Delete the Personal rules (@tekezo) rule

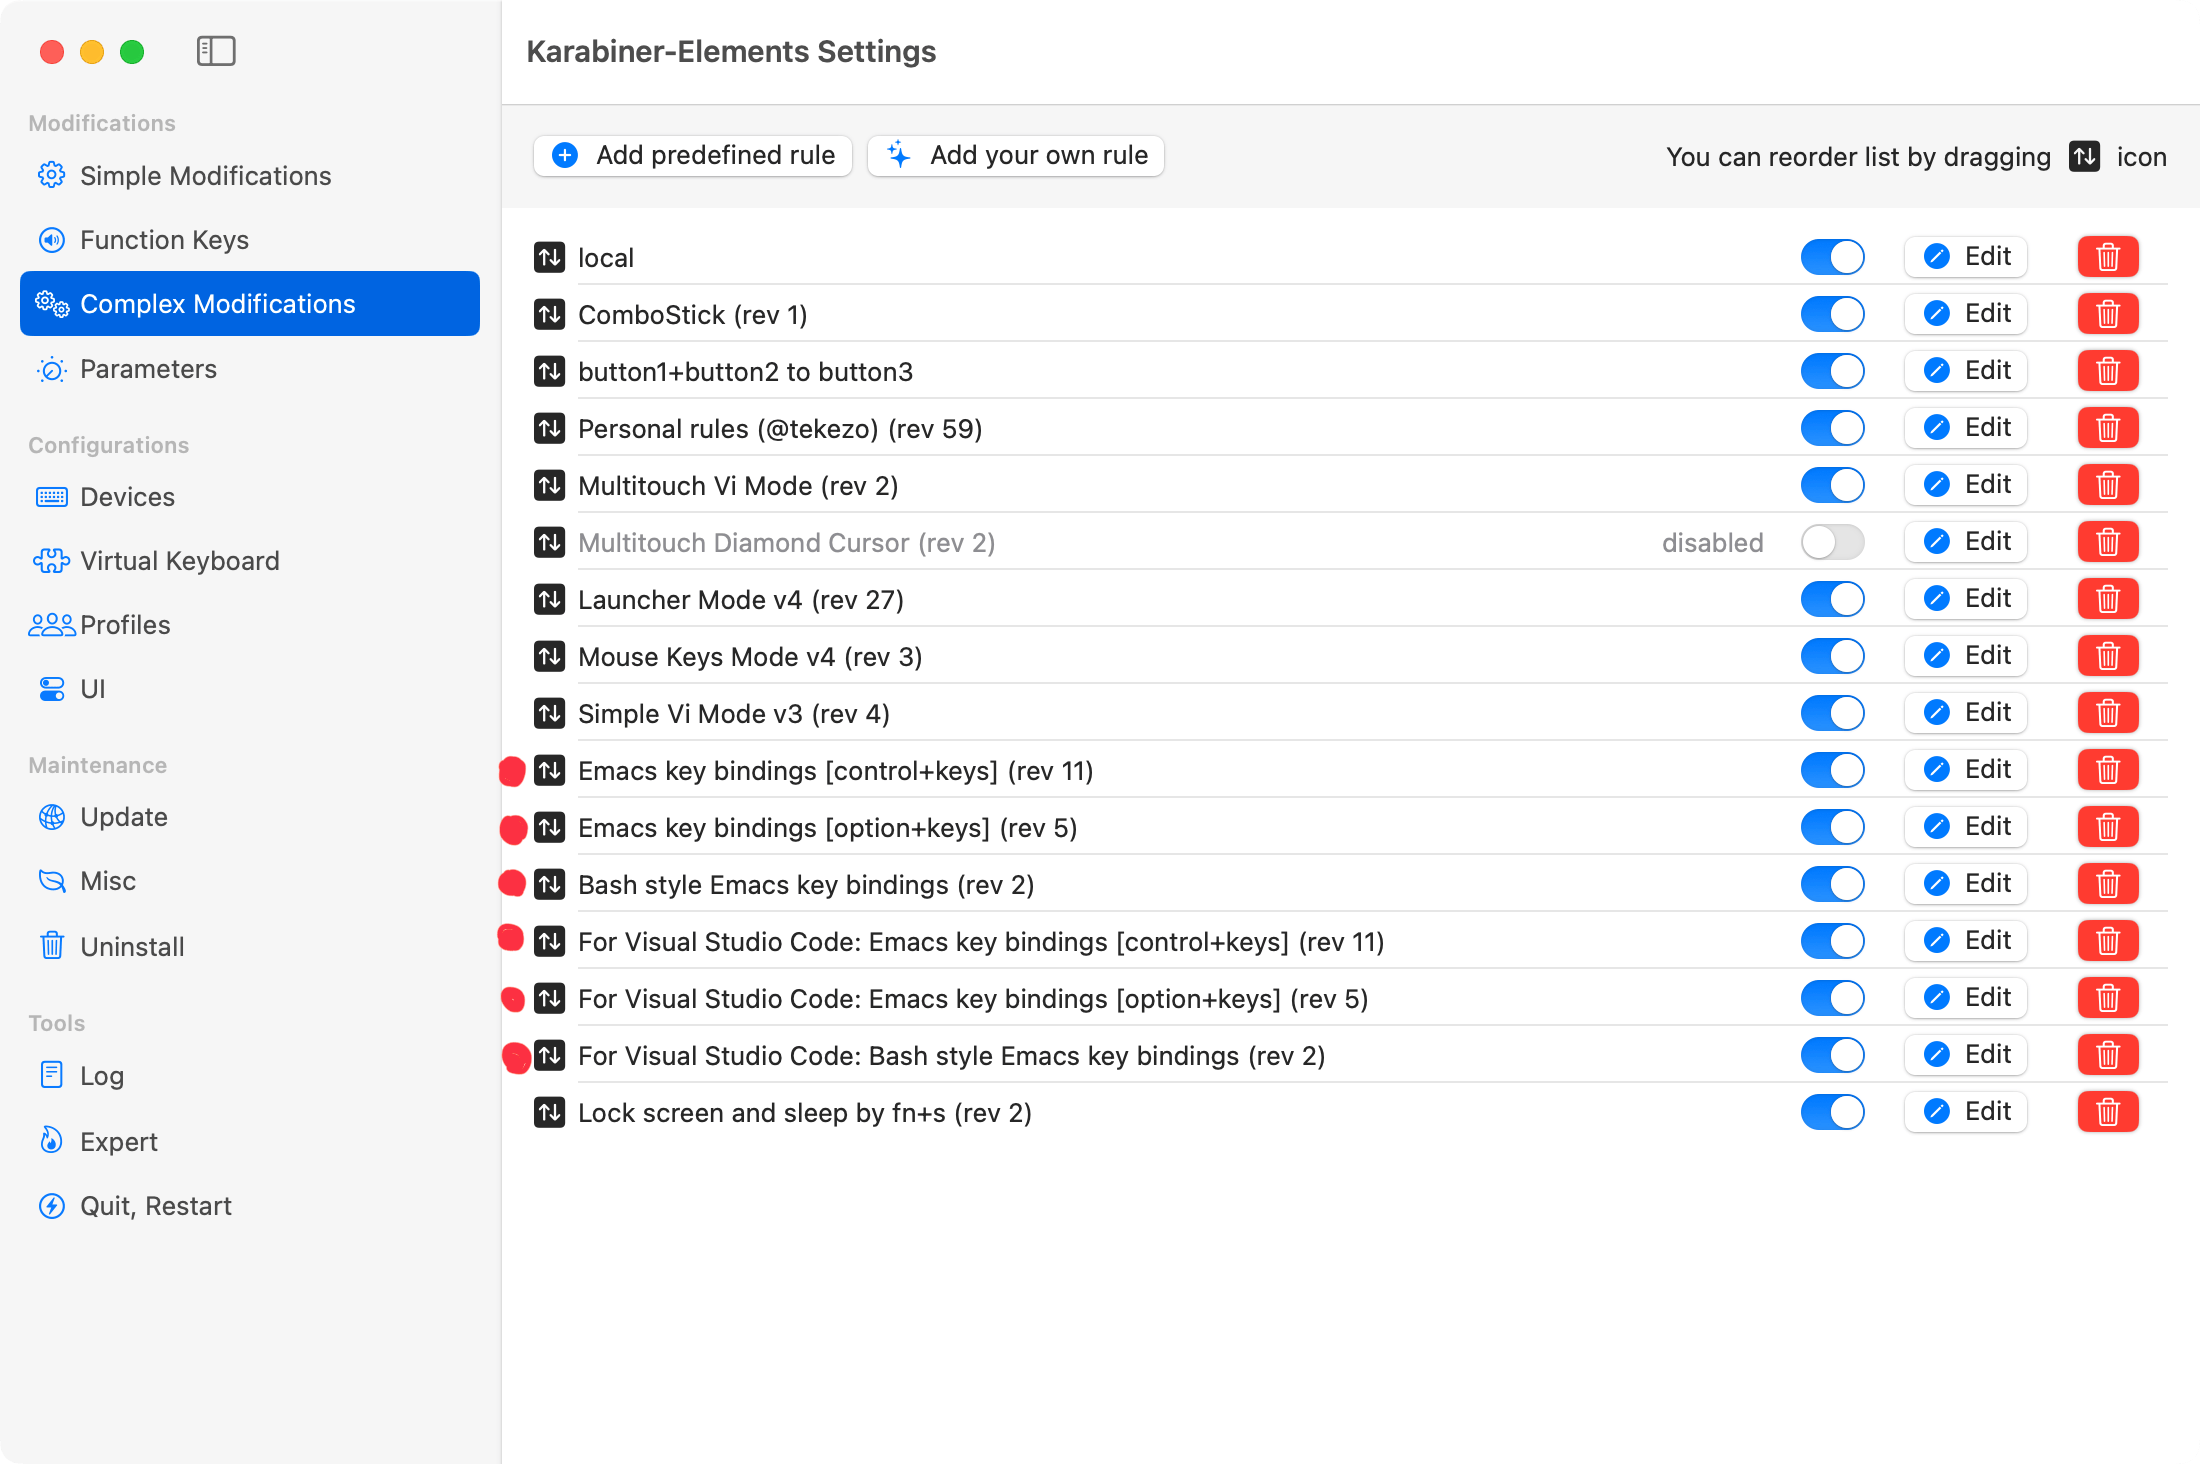tap(2108, 428)
